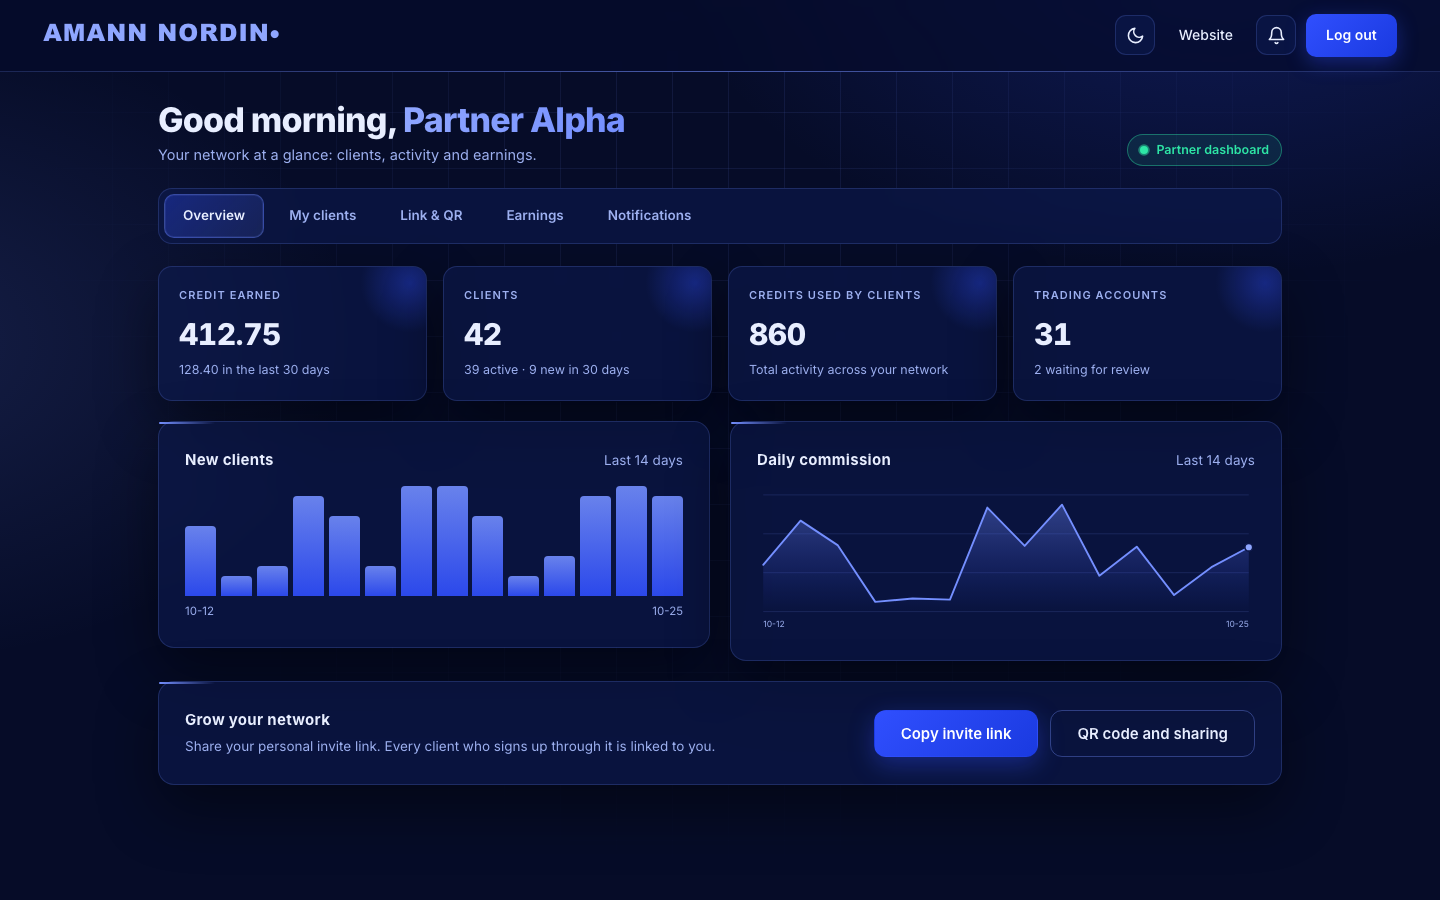Click the '10-25' label under New clients bars
1440x900 pixels.
coord(667,611)
